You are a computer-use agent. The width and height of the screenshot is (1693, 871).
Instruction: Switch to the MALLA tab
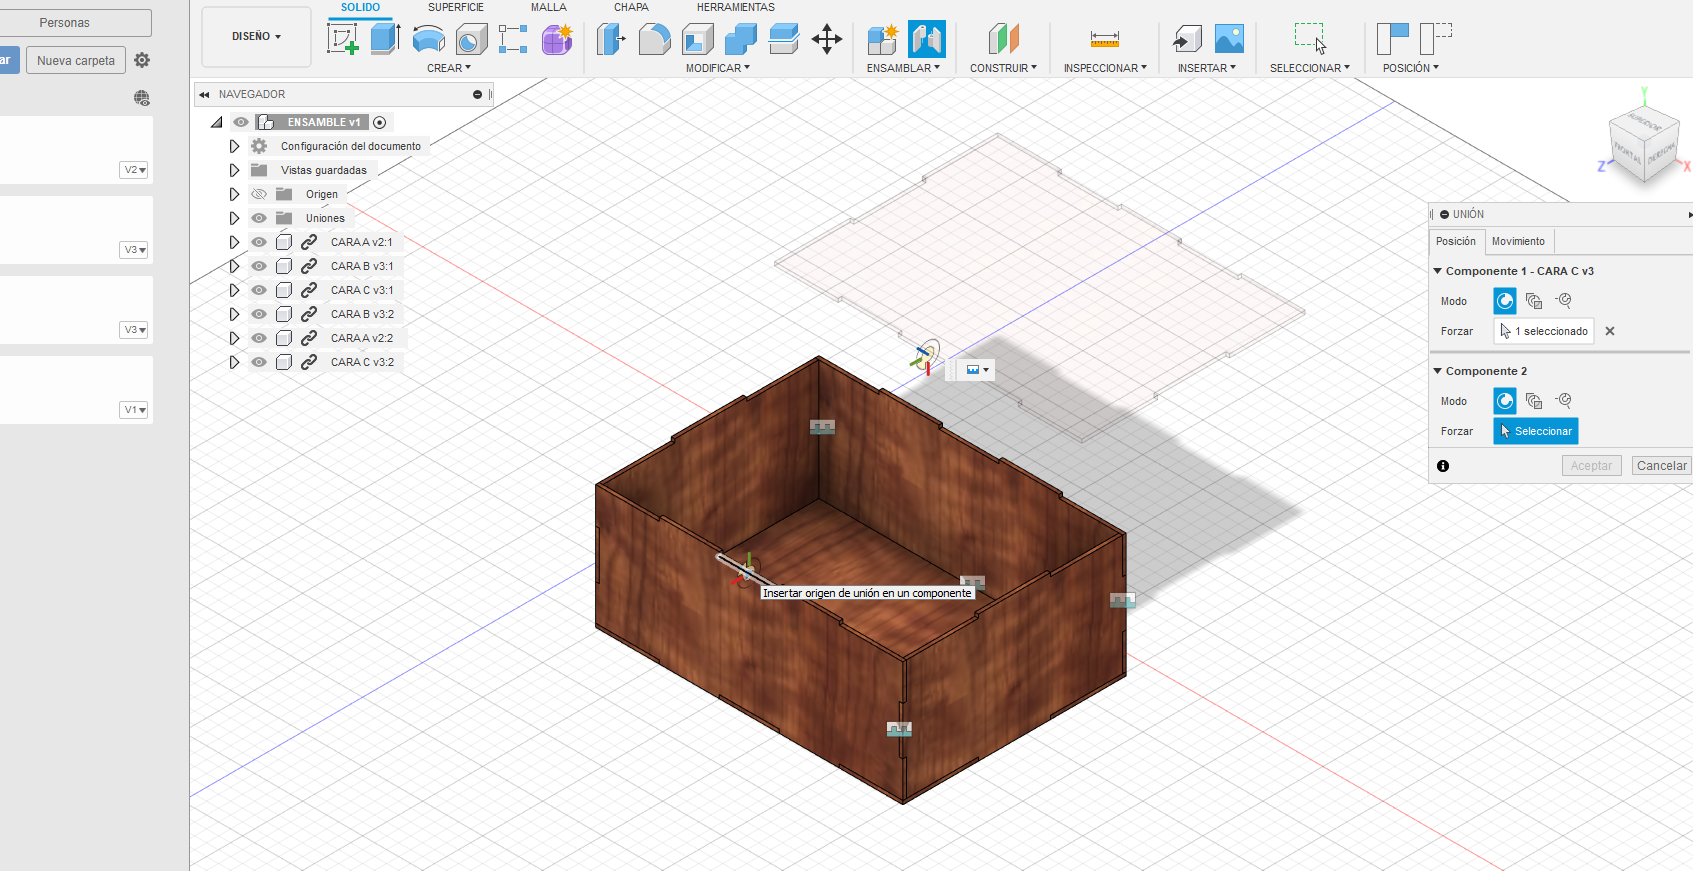point(548,7)
